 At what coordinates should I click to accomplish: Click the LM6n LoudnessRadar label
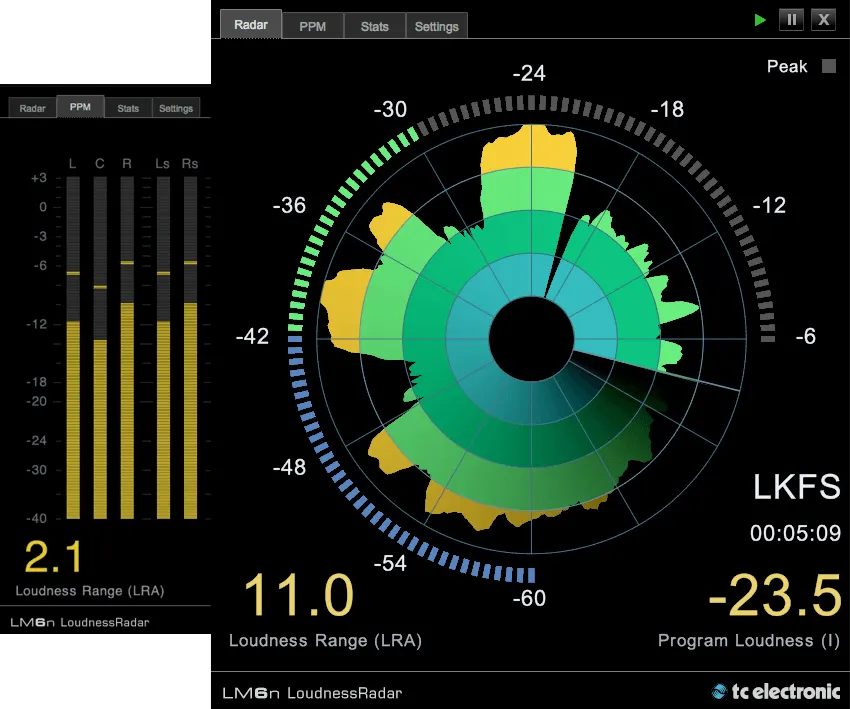(311, 691)
